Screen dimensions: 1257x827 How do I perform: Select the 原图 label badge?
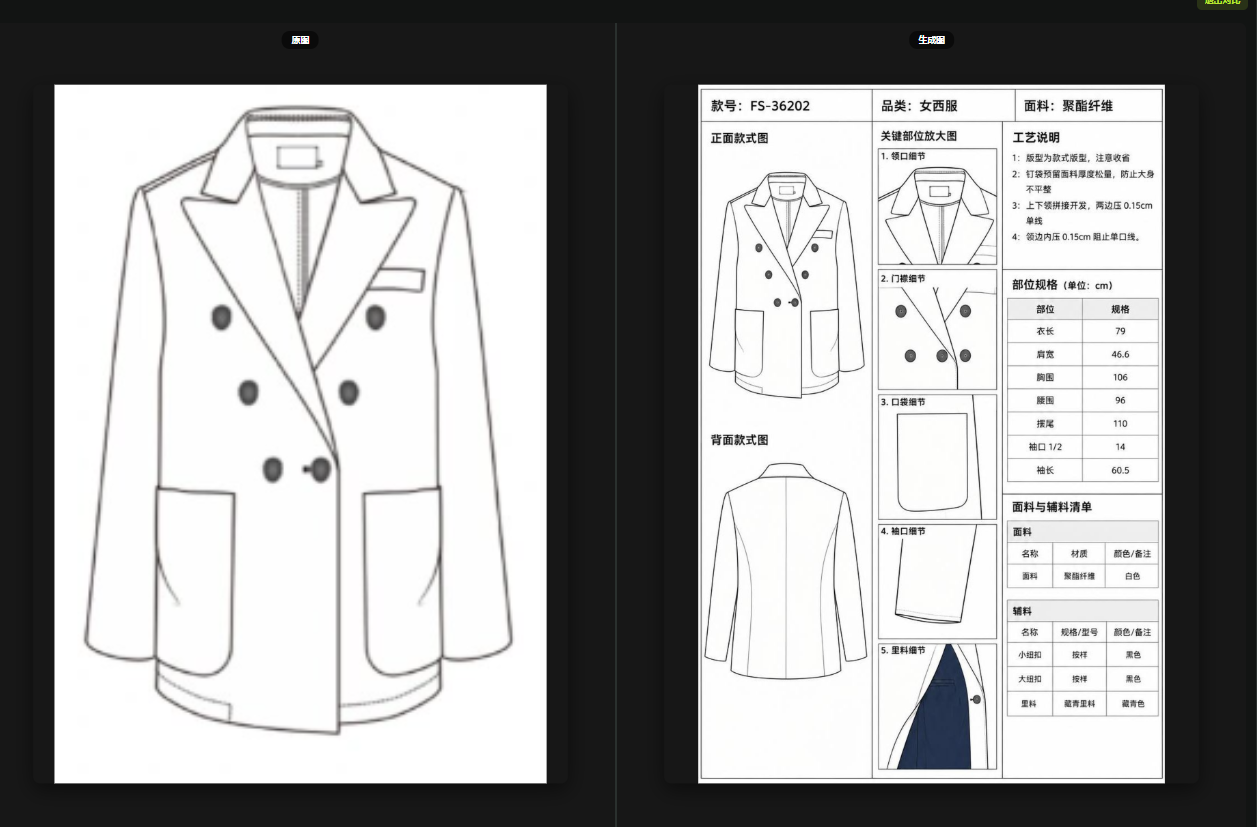(300, 40)
